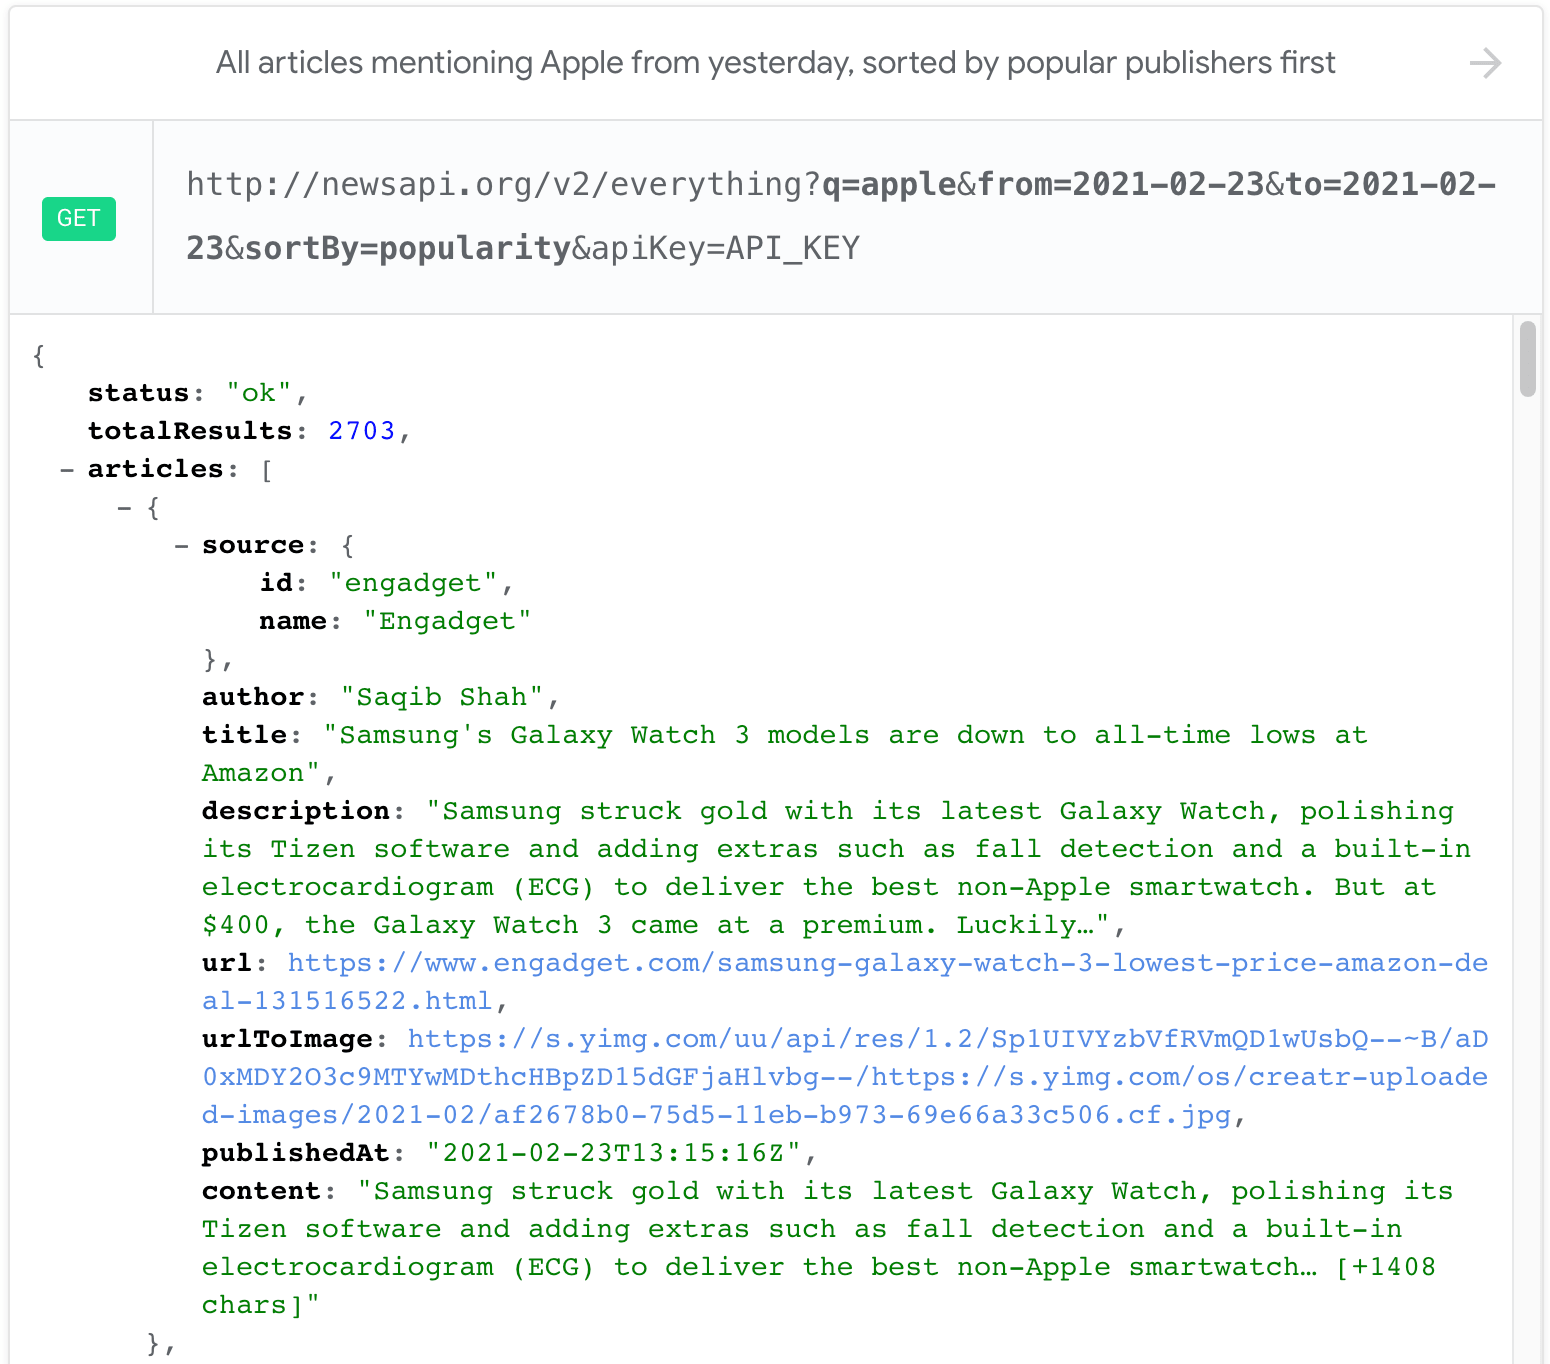Click the source key label
The height and width of the screenshot is (1364, 1550).
pos(253,545)
